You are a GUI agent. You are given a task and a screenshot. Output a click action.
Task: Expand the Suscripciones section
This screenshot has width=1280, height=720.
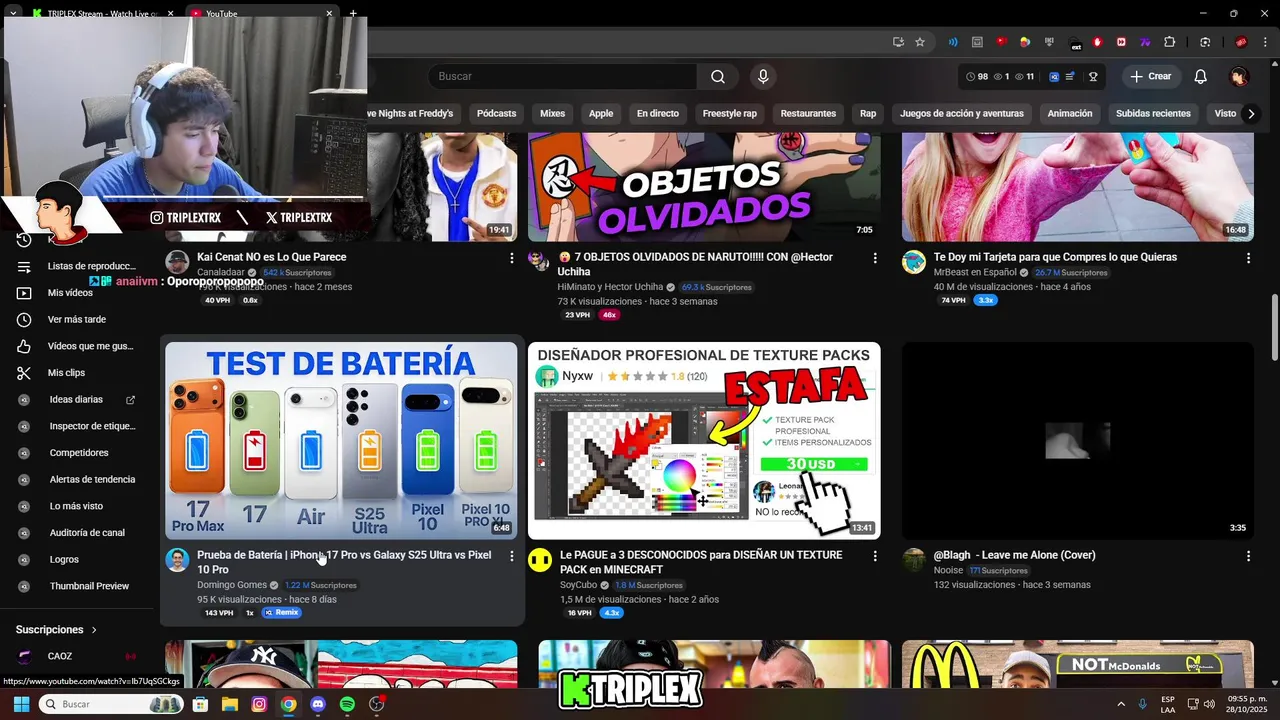pyautogui.click(x=56, y=630)
